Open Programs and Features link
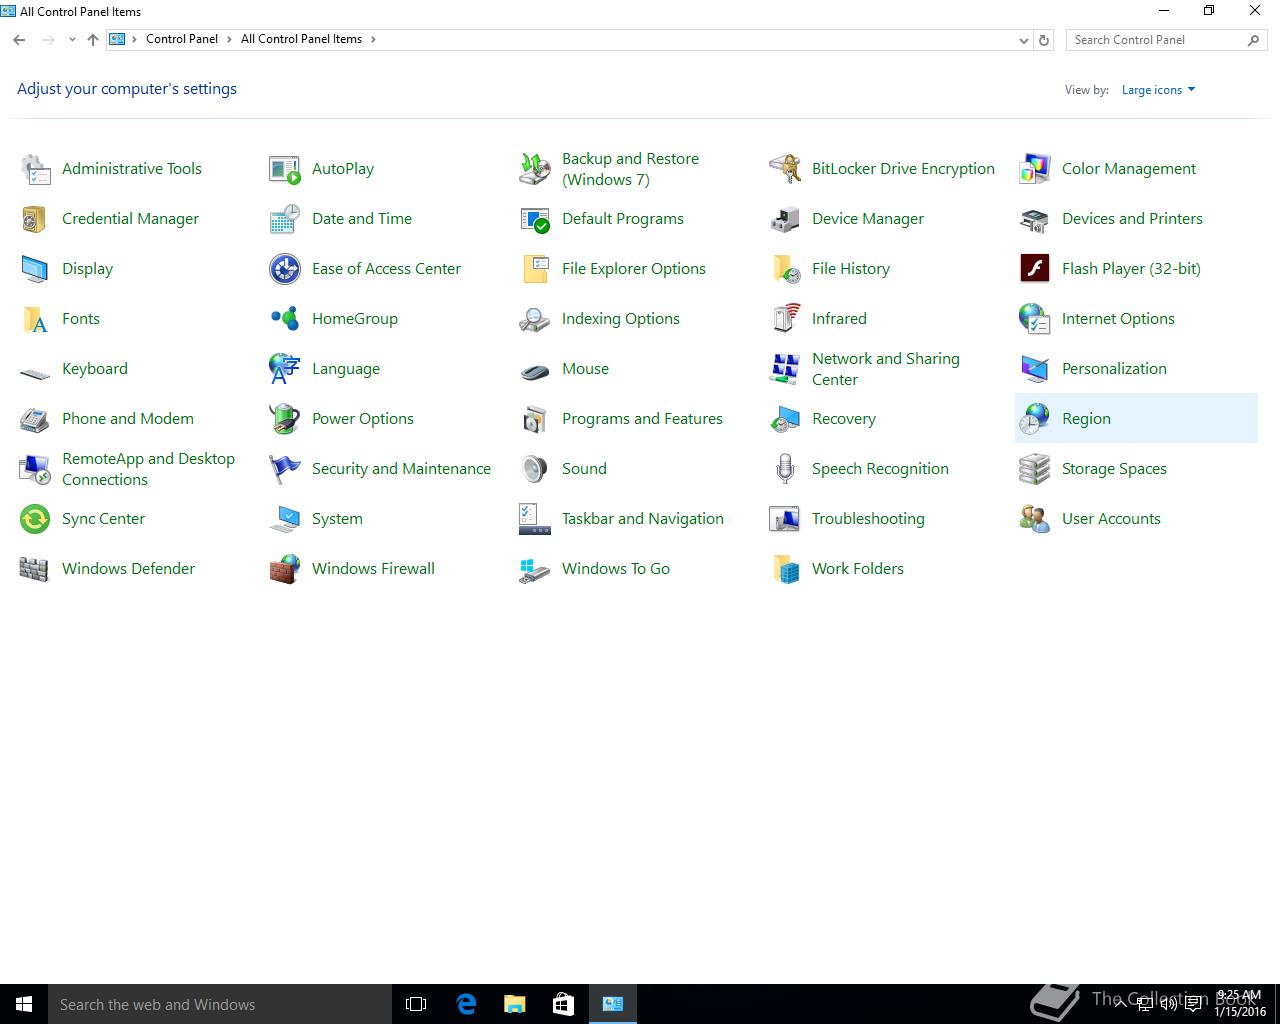This screenshot has height=1024, width=1280. (x=642, y=419)
